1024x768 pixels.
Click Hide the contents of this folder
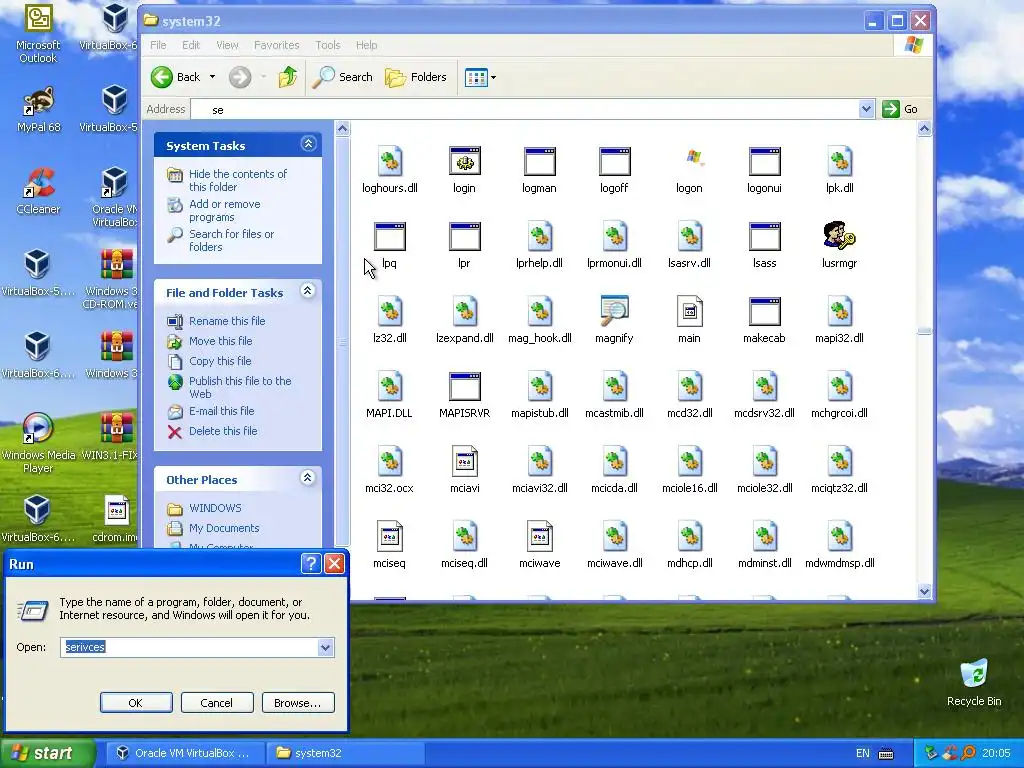click(238, 180)
